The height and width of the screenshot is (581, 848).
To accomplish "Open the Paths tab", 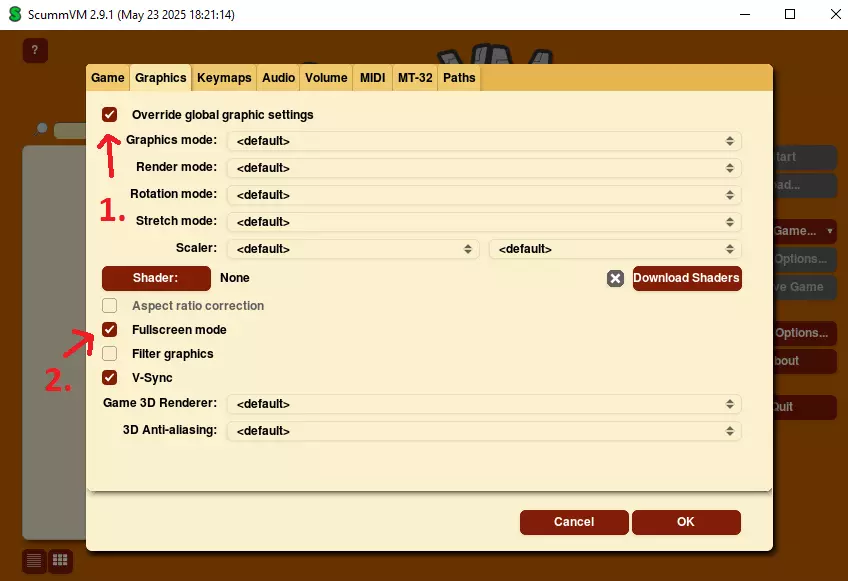I will pyautogui.click(x=459, y=78).
